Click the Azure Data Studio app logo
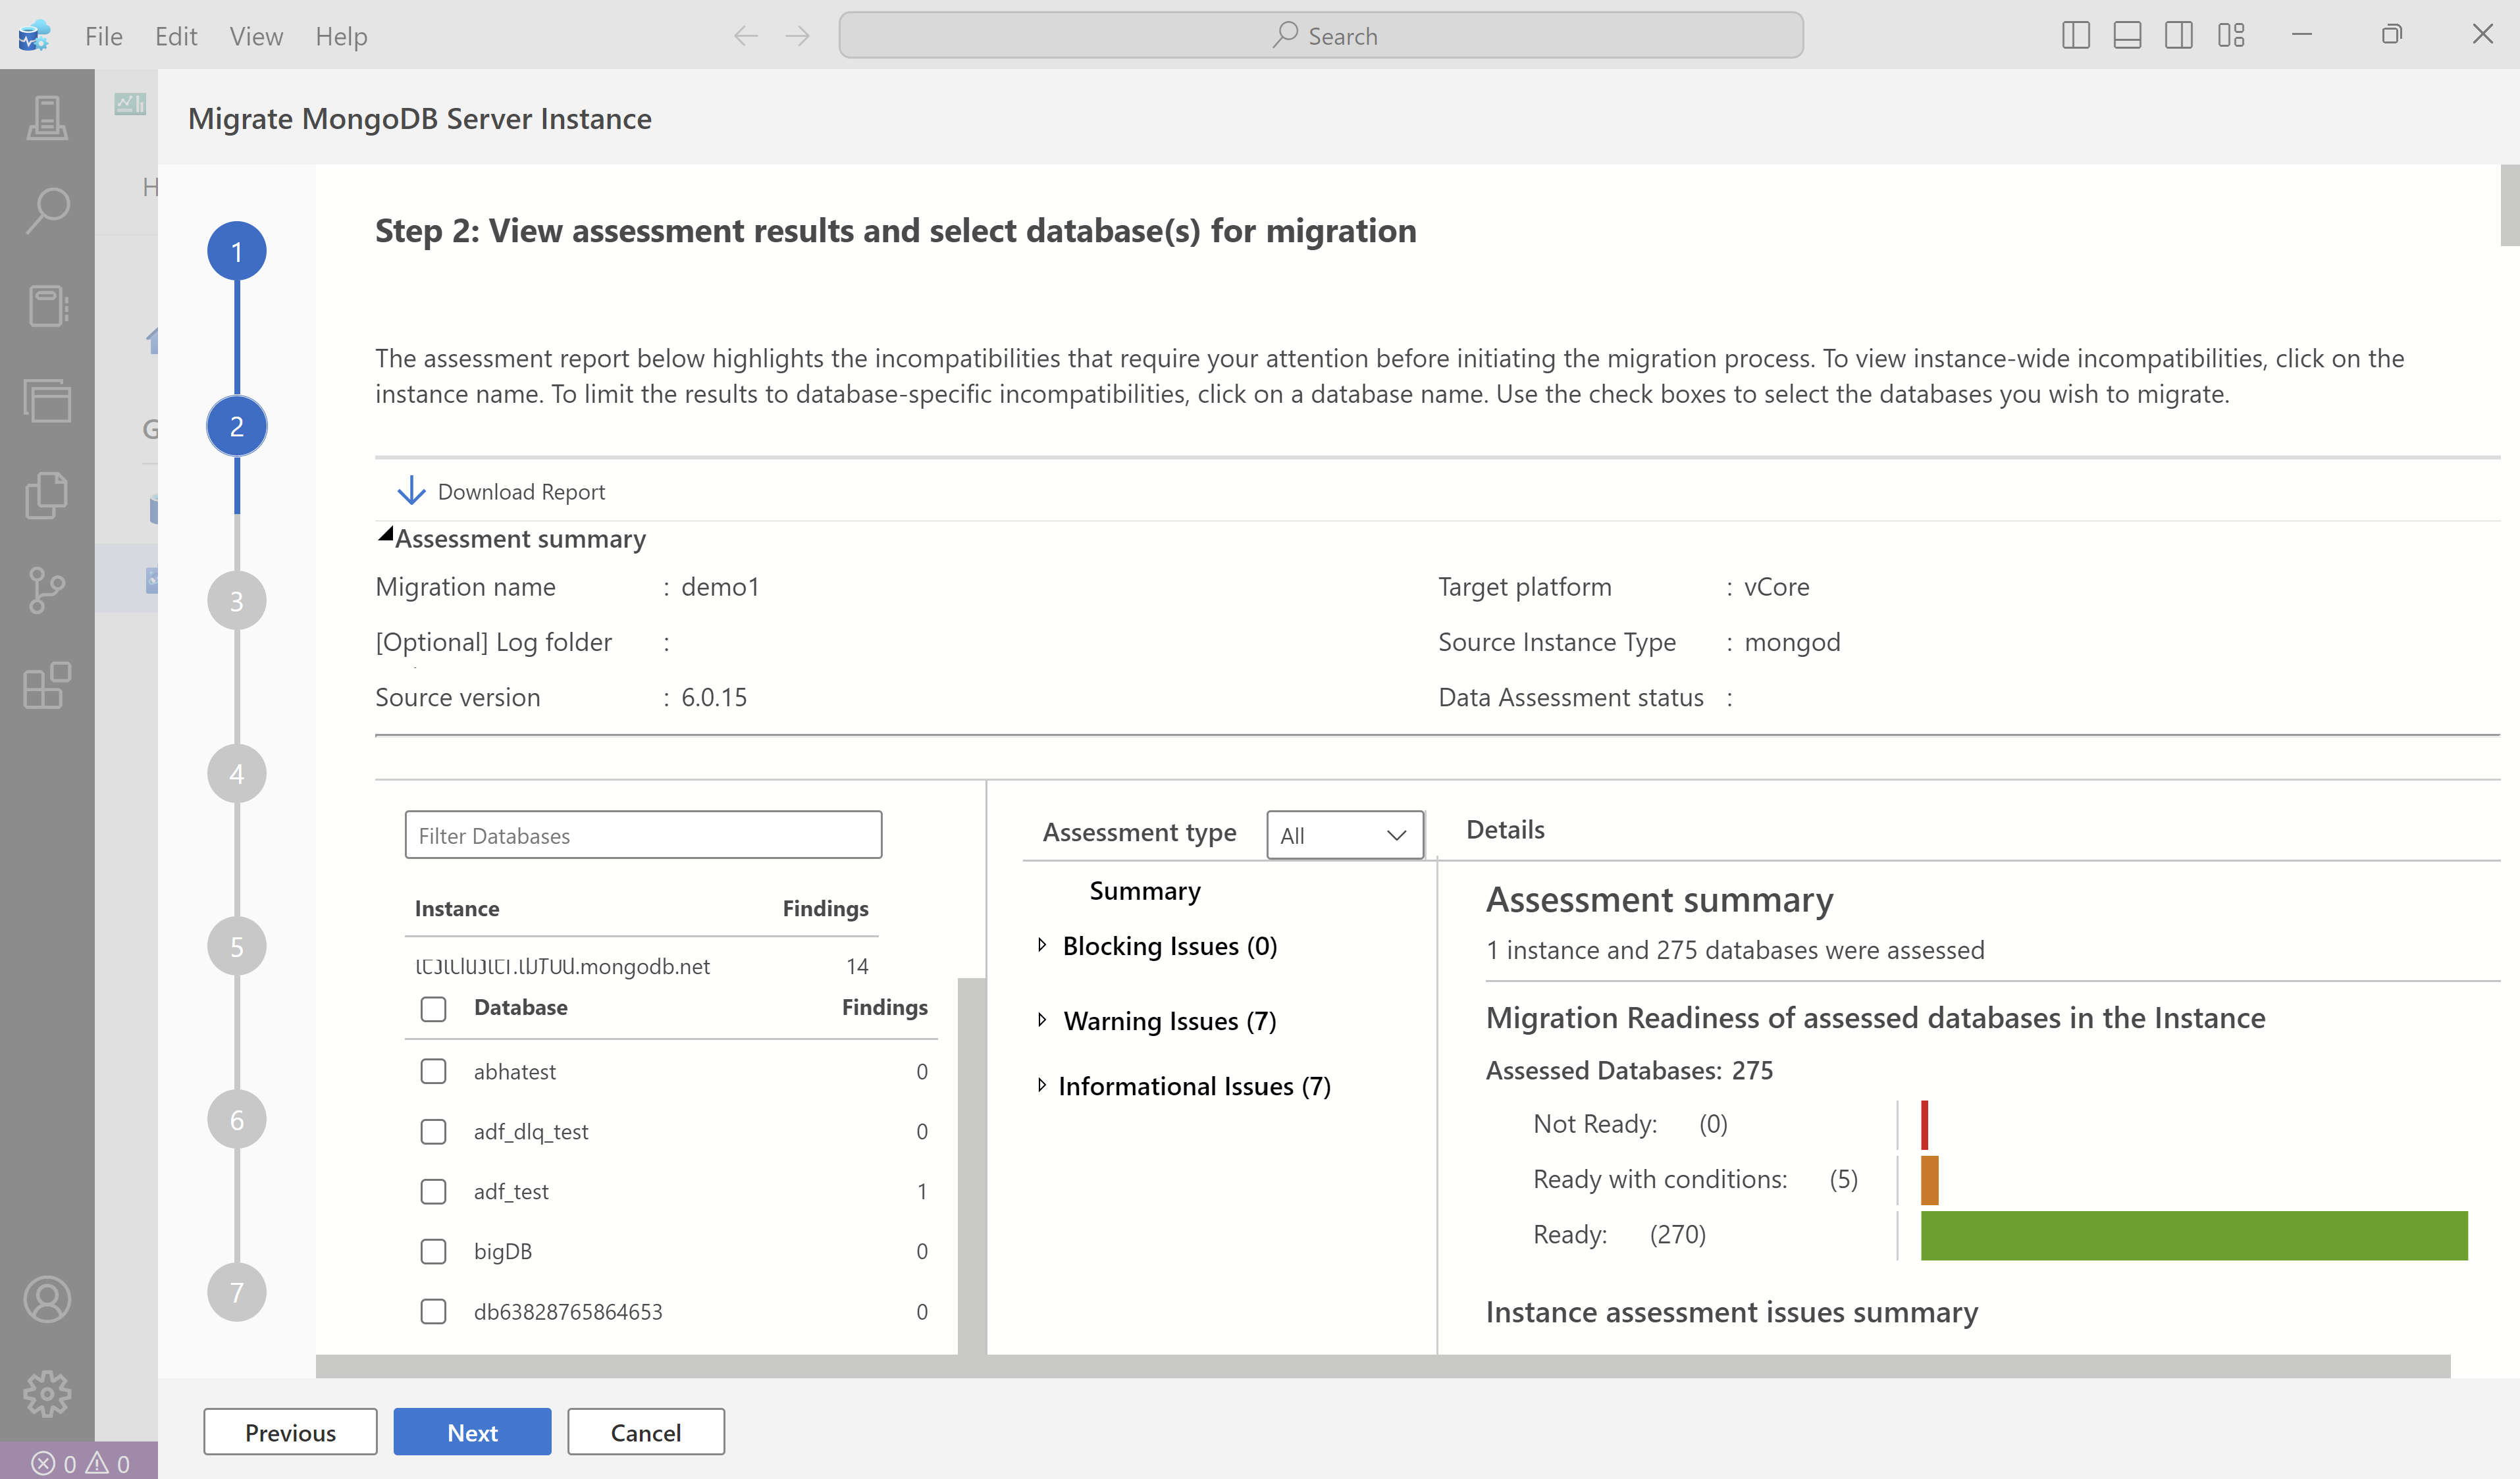The width and height of the screenshot is (2520, 1479). click(34, 36)
